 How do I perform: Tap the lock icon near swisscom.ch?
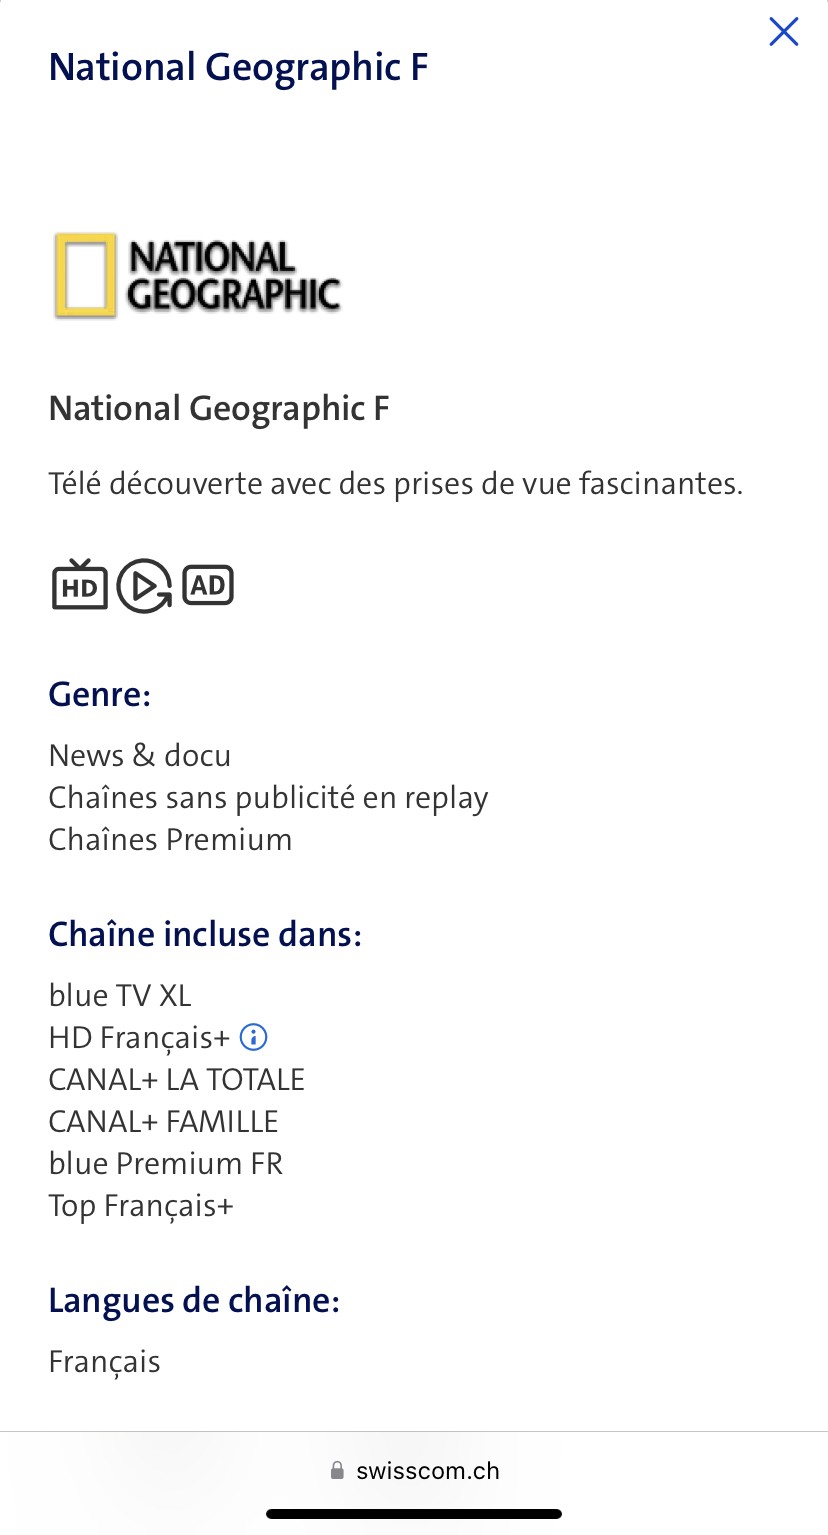point(336,1471)
